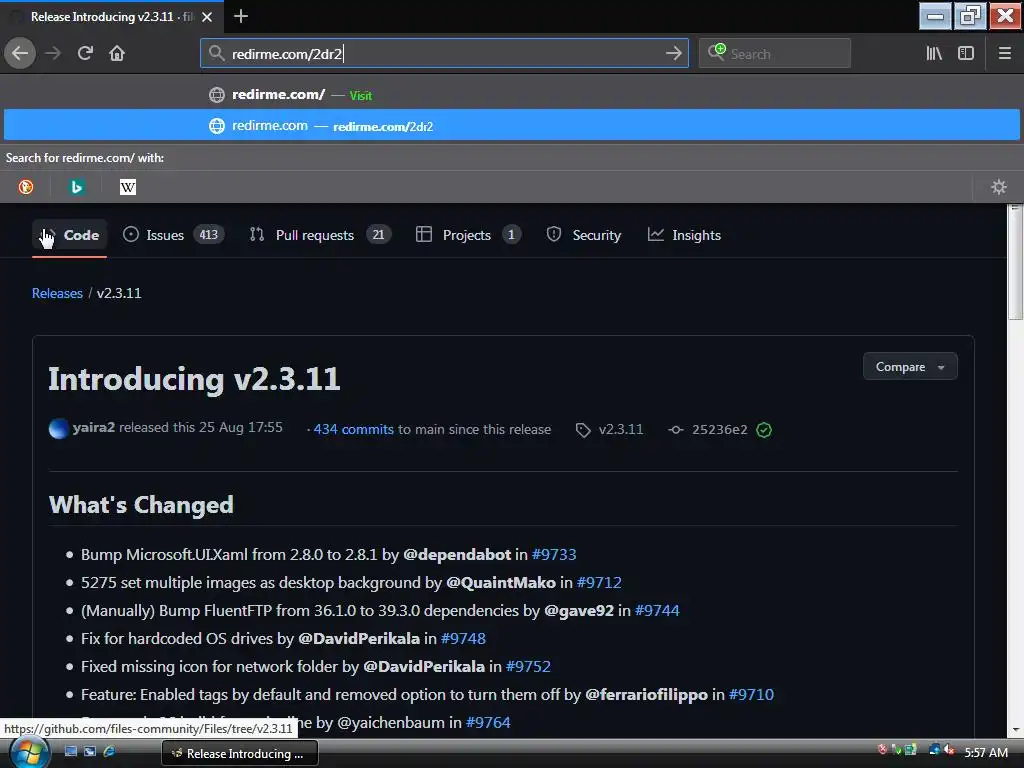Open the 434 commits link
1024x768 pixels.
coord(353,429)
